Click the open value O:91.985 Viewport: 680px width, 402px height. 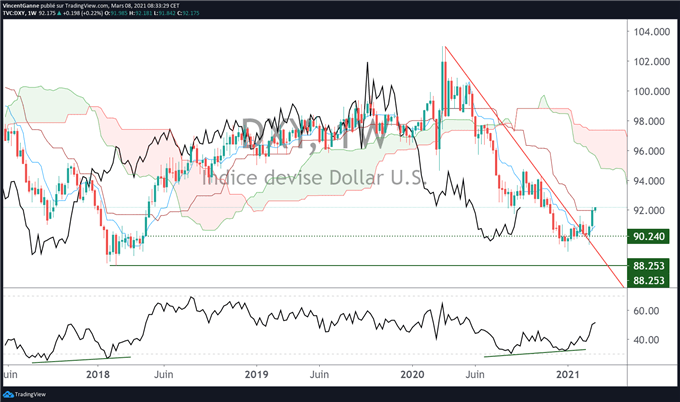click(x=116, y=13)
